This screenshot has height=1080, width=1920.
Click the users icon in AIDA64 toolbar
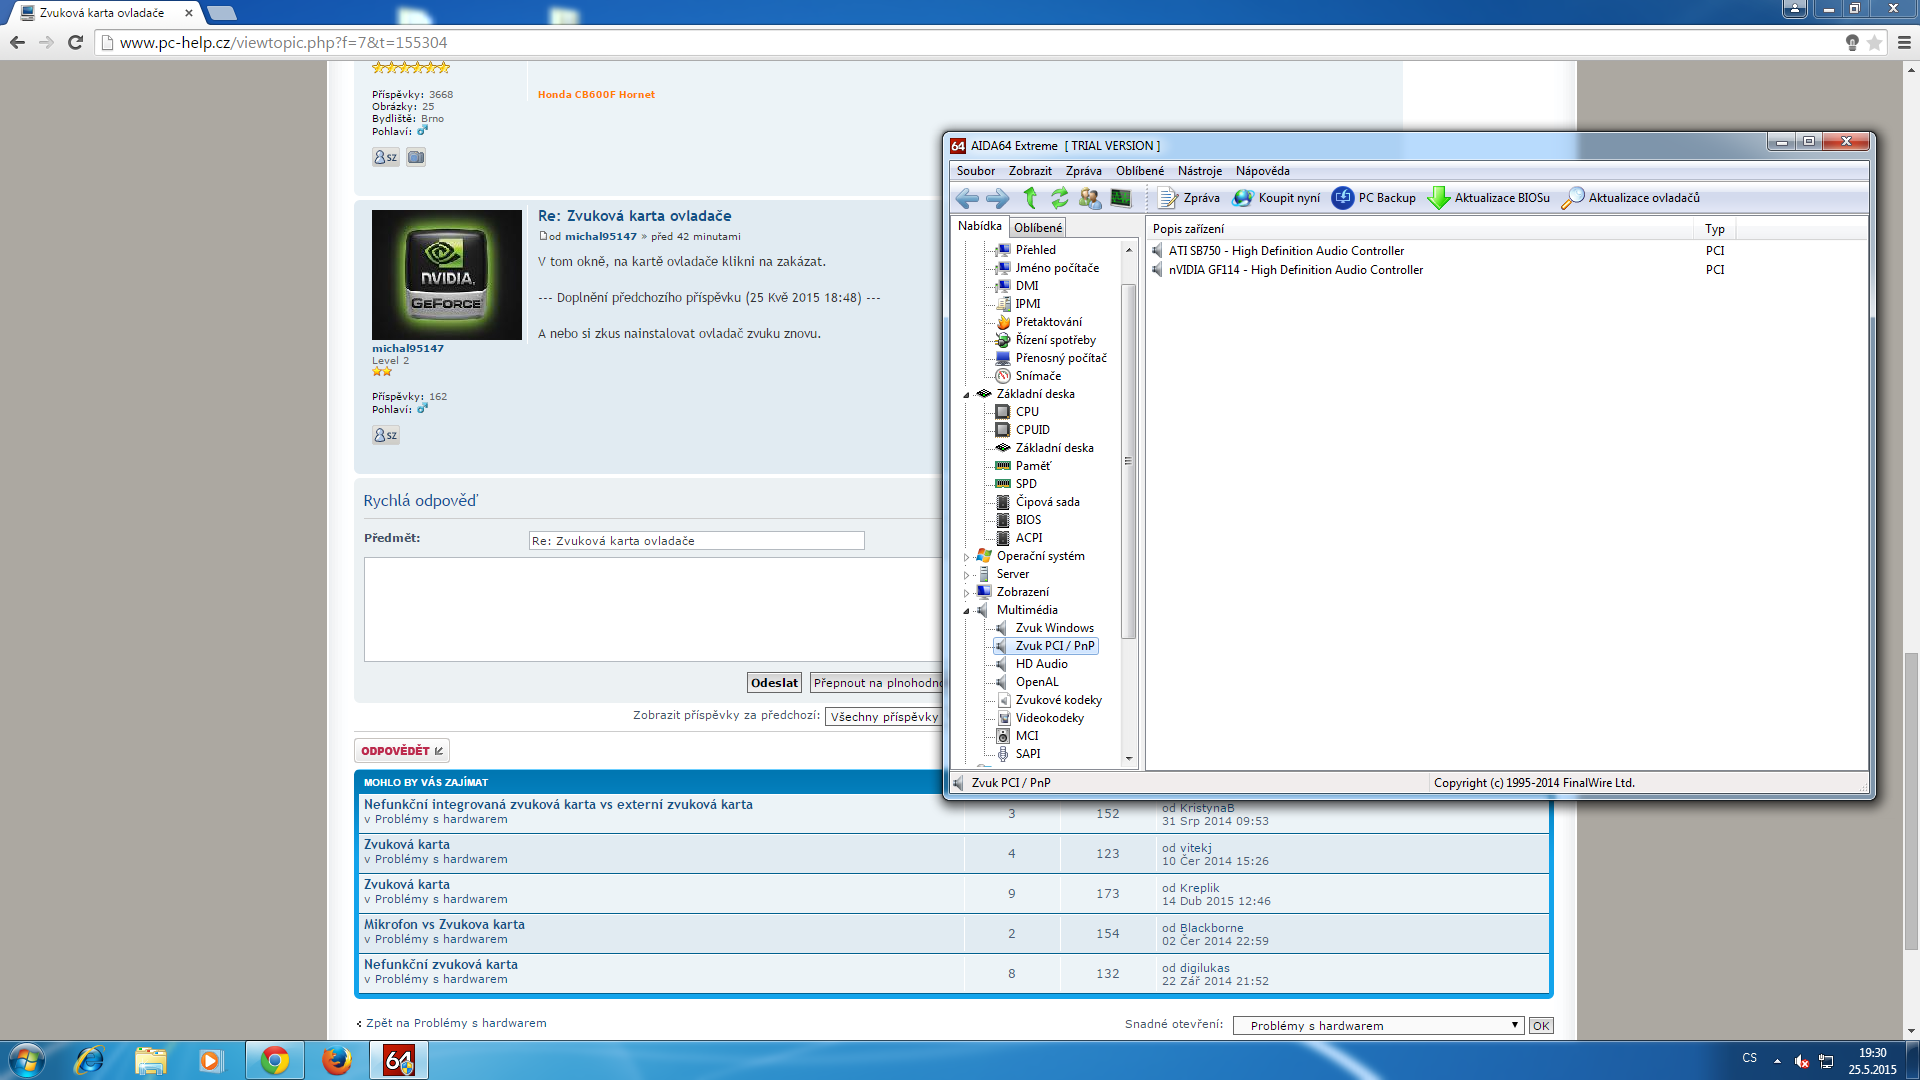click(x=1090, y=198)
